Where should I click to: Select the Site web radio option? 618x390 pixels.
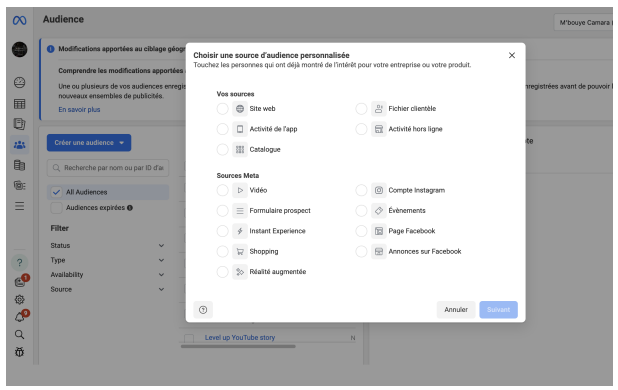pyautogui.click(x=223, y=109)
